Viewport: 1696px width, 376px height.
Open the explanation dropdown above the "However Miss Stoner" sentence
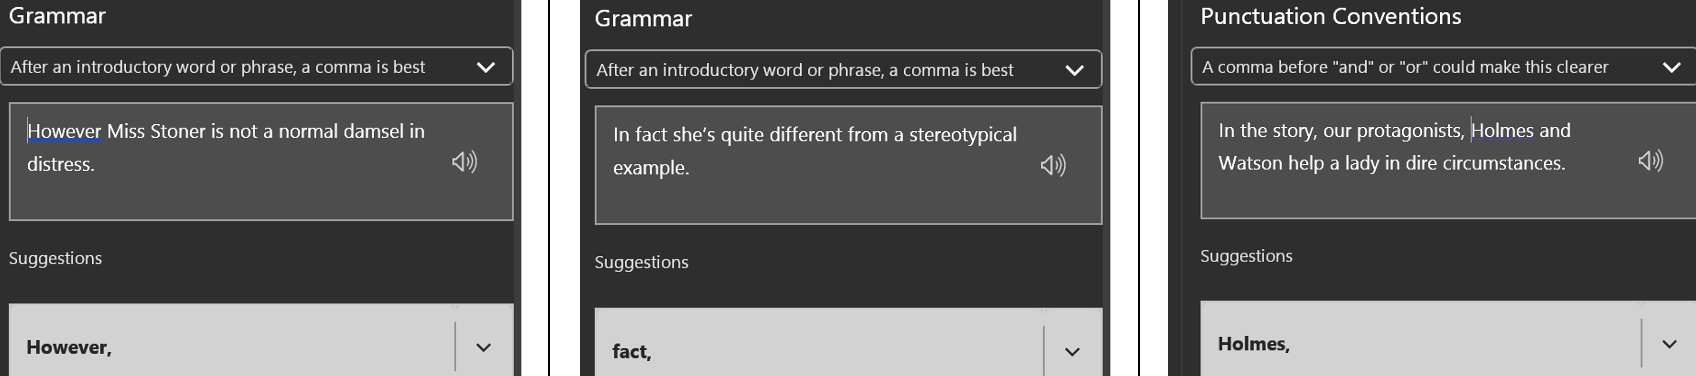click(x=256, y=67)
